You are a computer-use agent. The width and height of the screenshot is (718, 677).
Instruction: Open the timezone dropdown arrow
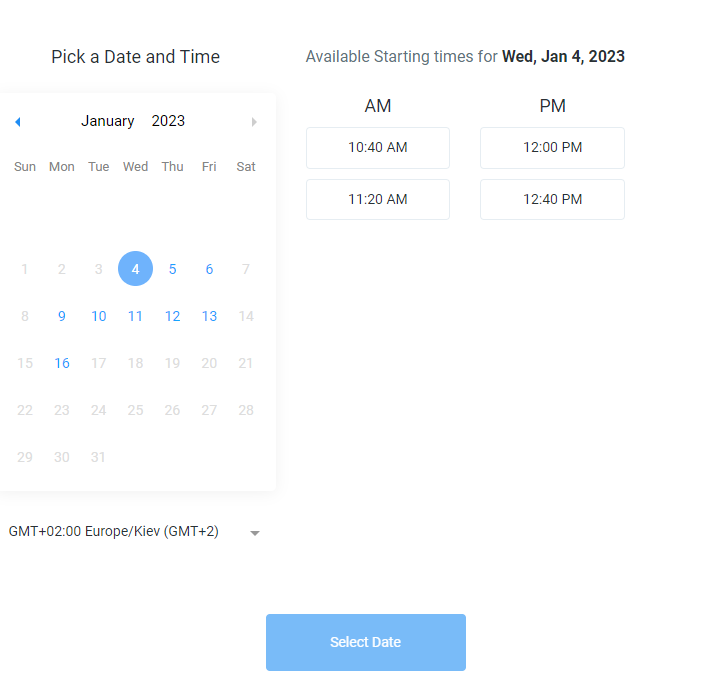click(255, 533)
